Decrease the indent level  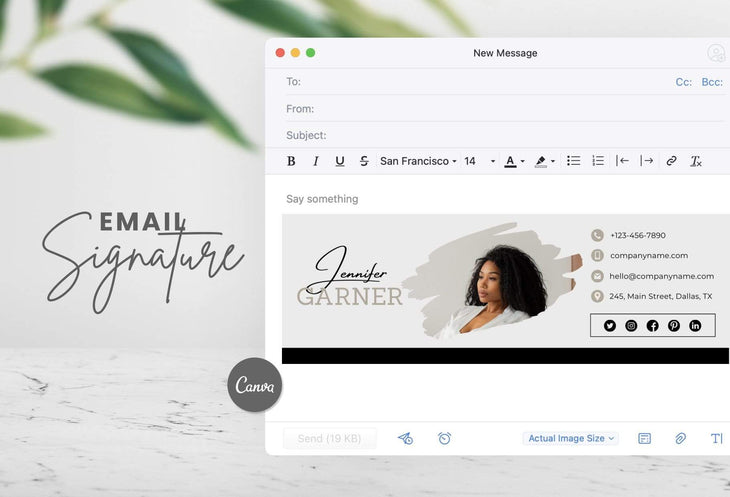coord(622,161)
